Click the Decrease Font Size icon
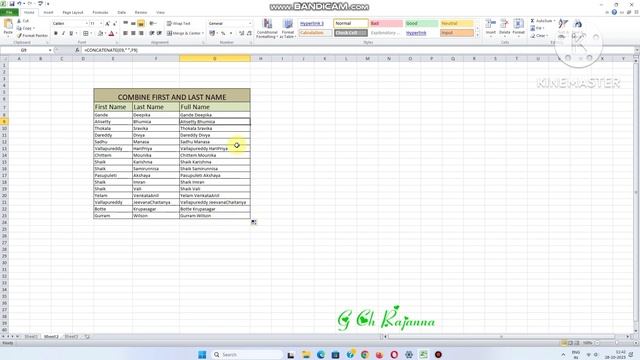640x360 pixels. tap(115, 24)
